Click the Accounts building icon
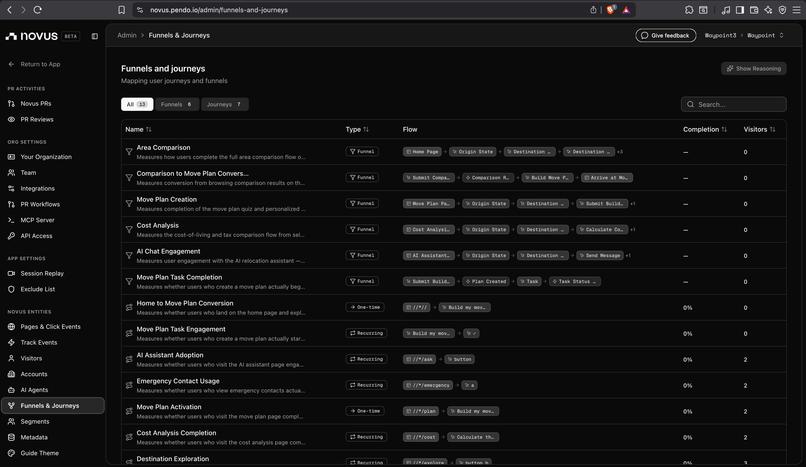806x467 pixels. pos(11,374)
